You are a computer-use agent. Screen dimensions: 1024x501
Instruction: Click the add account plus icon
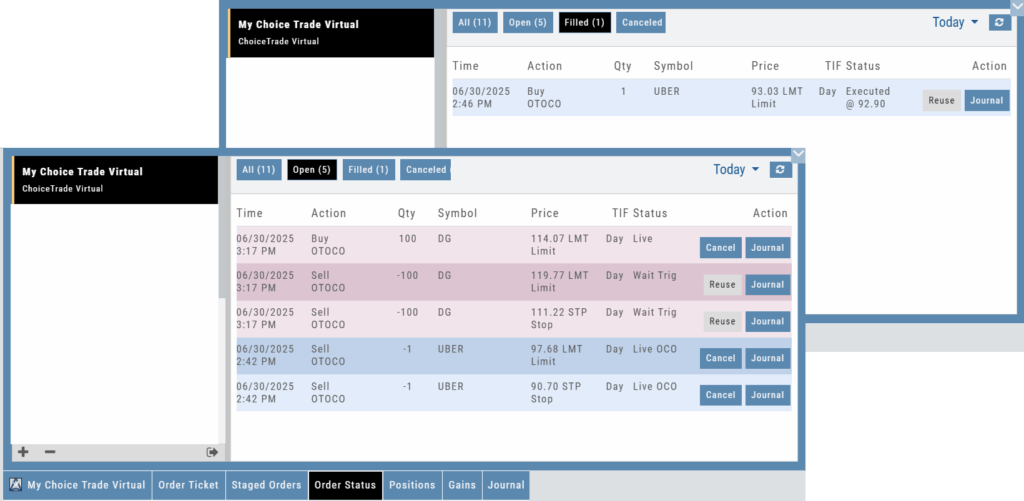pyautogui.click(x=22, y=452)
